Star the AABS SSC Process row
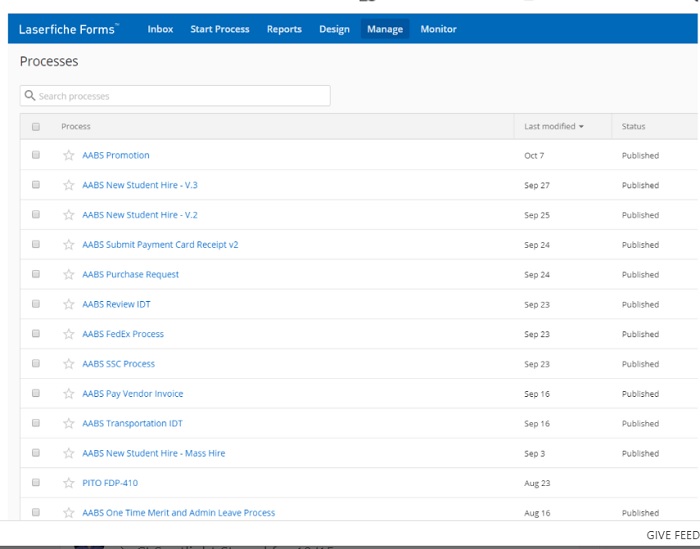The height and width of the screenshot is (549, 700). click(x=68, y=364)
